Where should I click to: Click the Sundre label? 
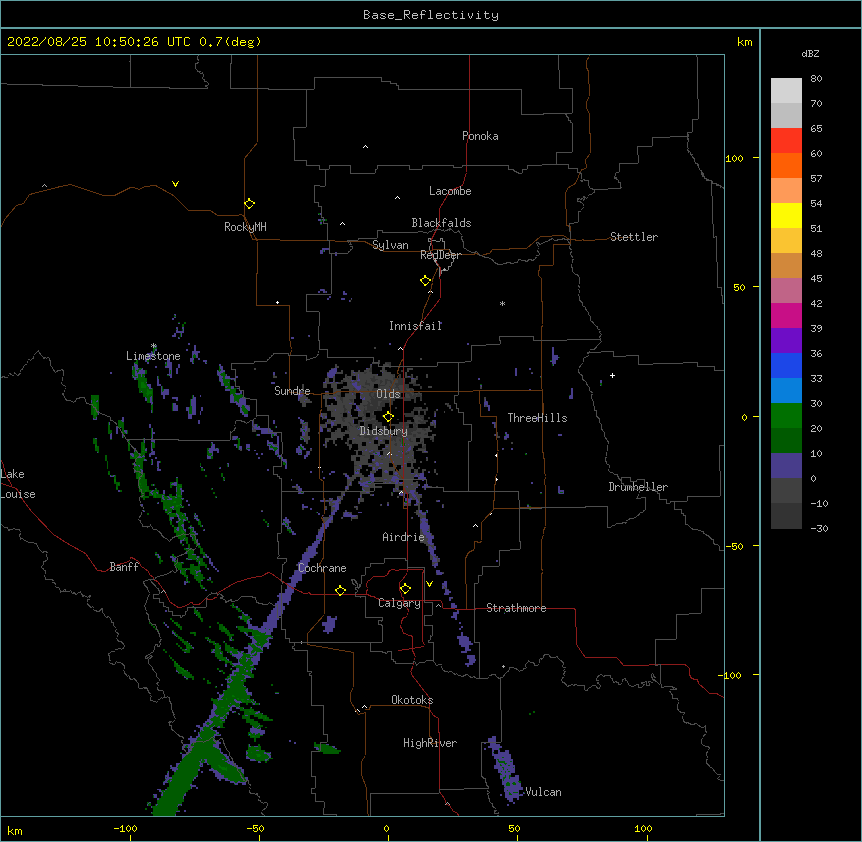[292, 391]
